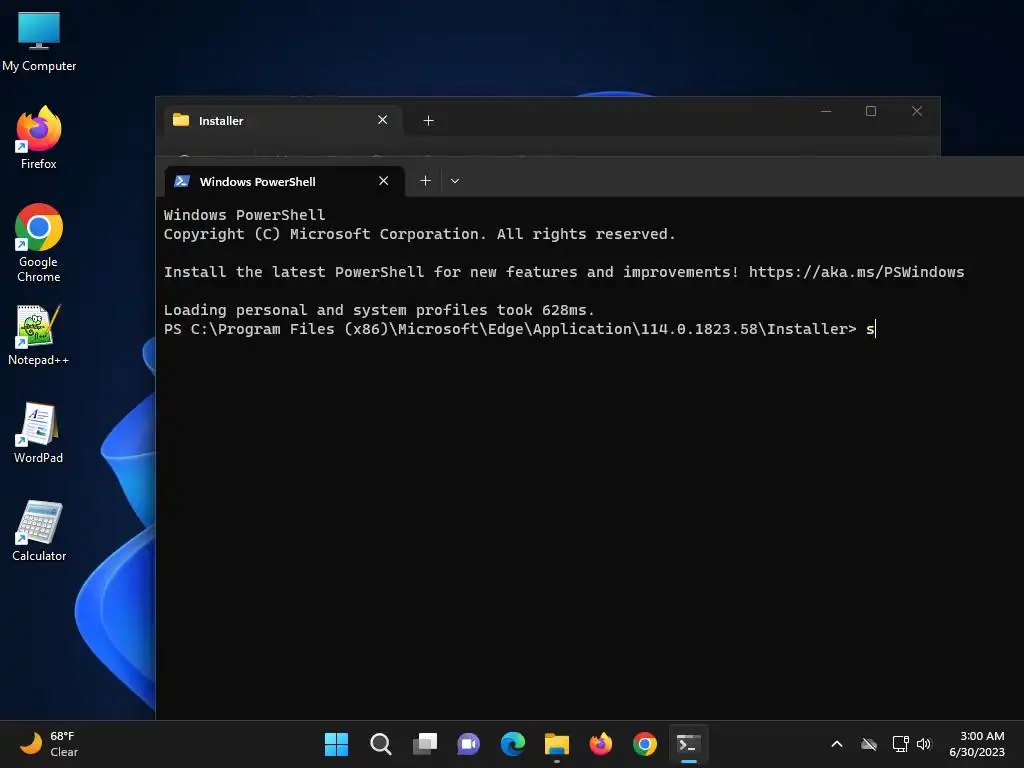This screenshot has width=1024, height=768.
Task: Launch Firefox from desktop shortcut
Action: click(x=39, y=138)
